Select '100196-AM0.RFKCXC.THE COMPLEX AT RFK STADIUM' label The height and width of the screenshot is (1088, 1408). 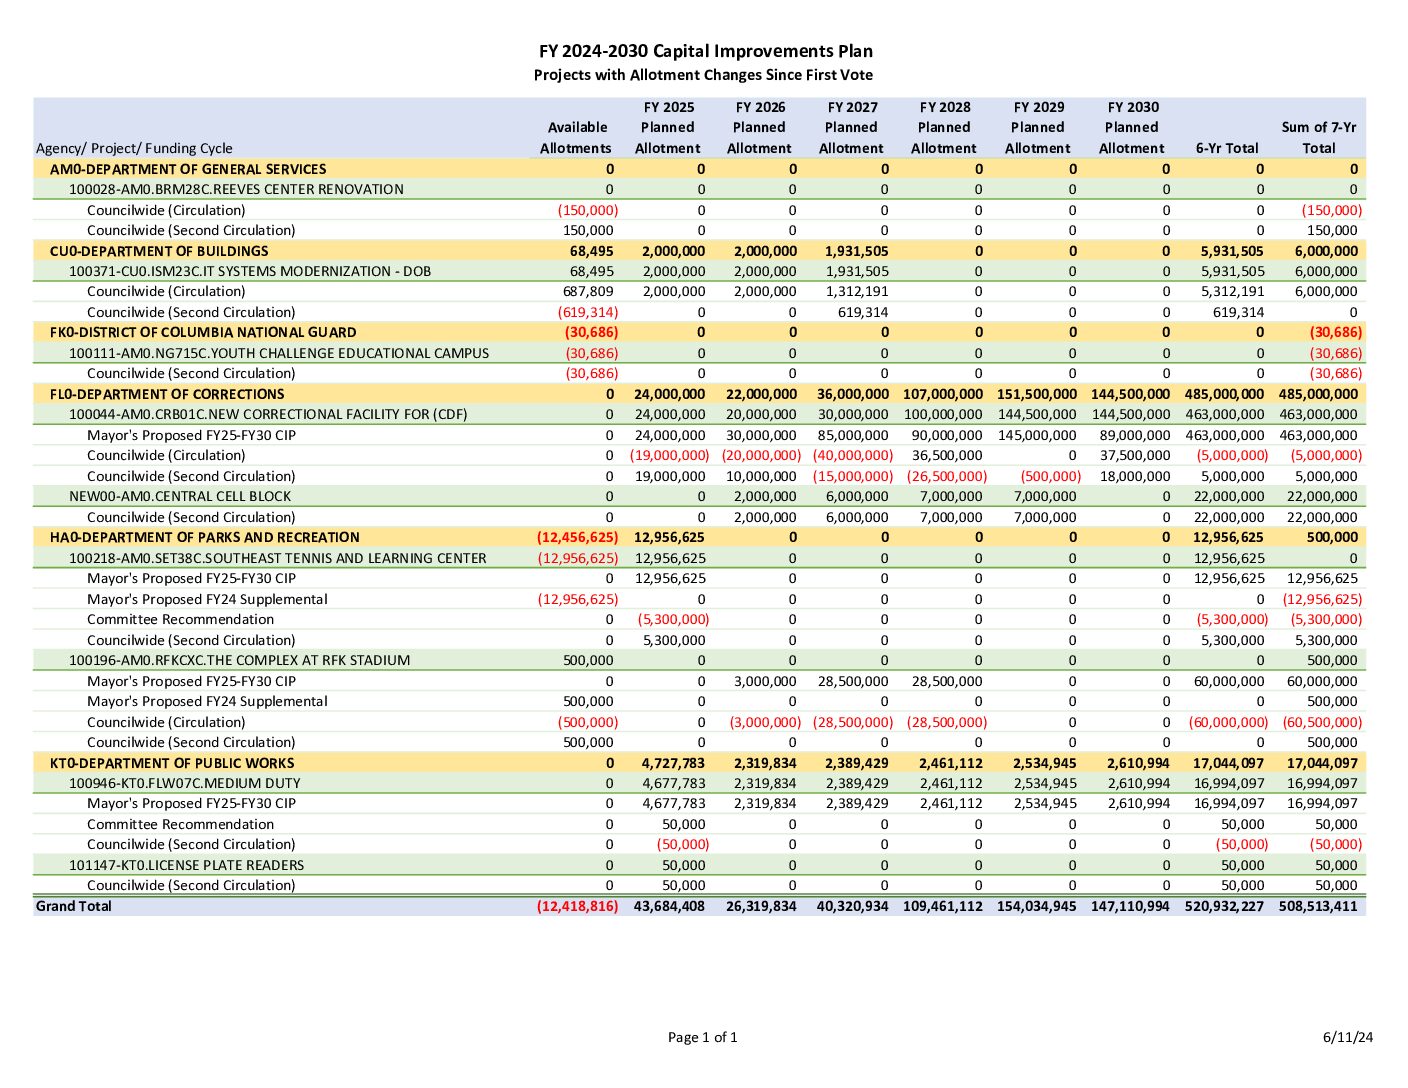(240, 660)
